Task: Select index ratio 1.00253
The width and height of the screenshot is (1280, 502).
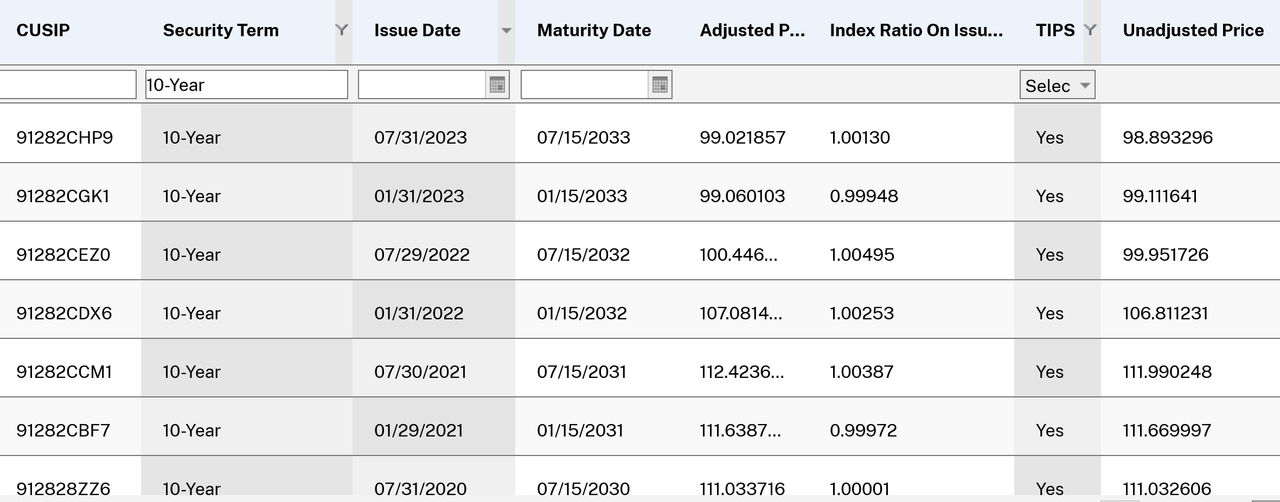Action: point(861,313)
